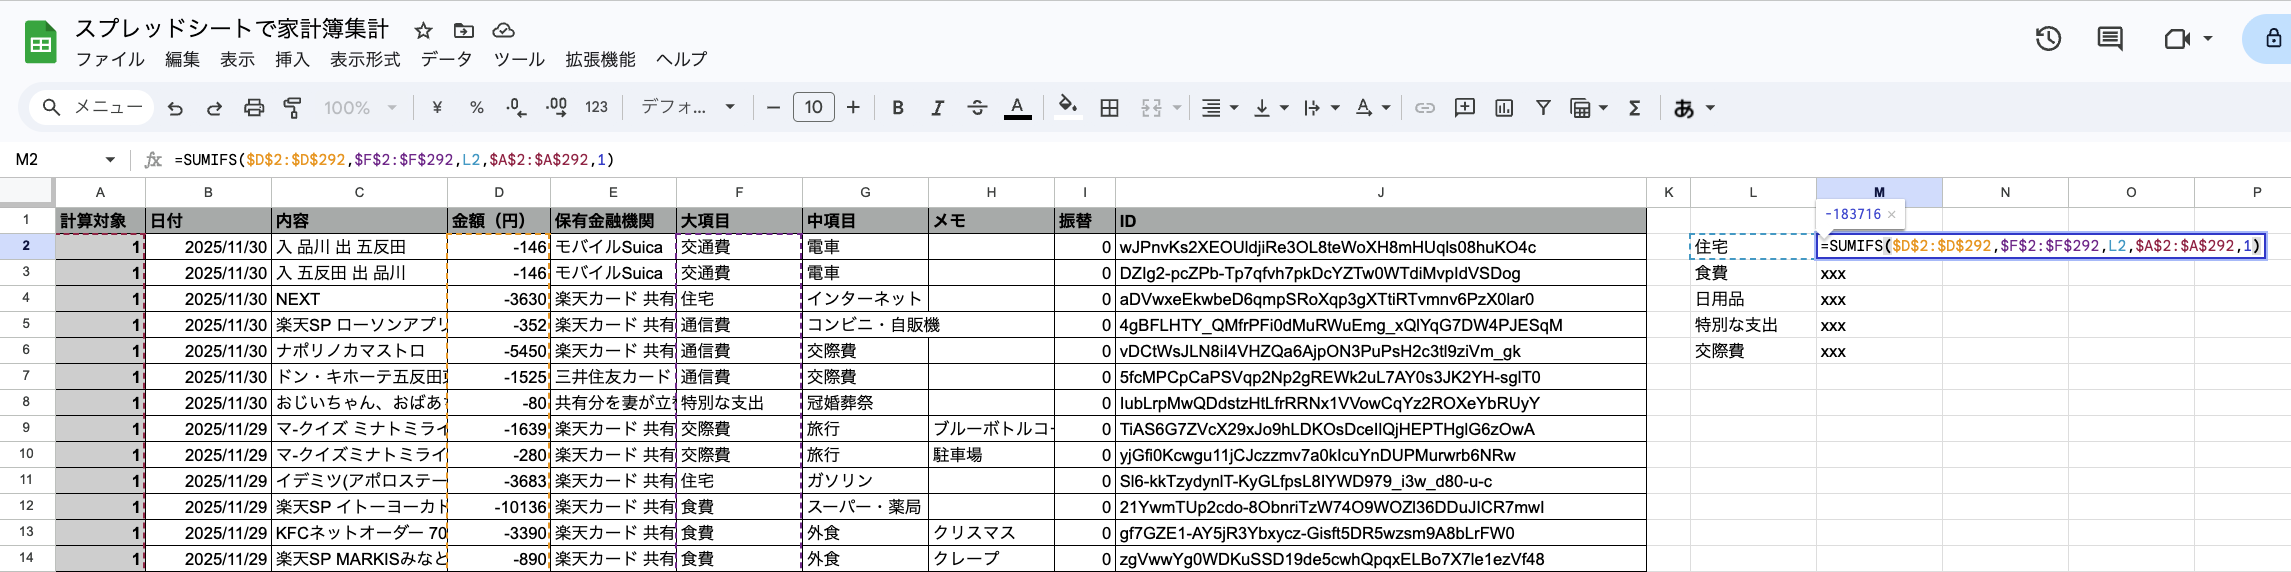Viewport: 2291px width, 572px height.
Task: Star this spreadsheet document
Action: (424, 30)
